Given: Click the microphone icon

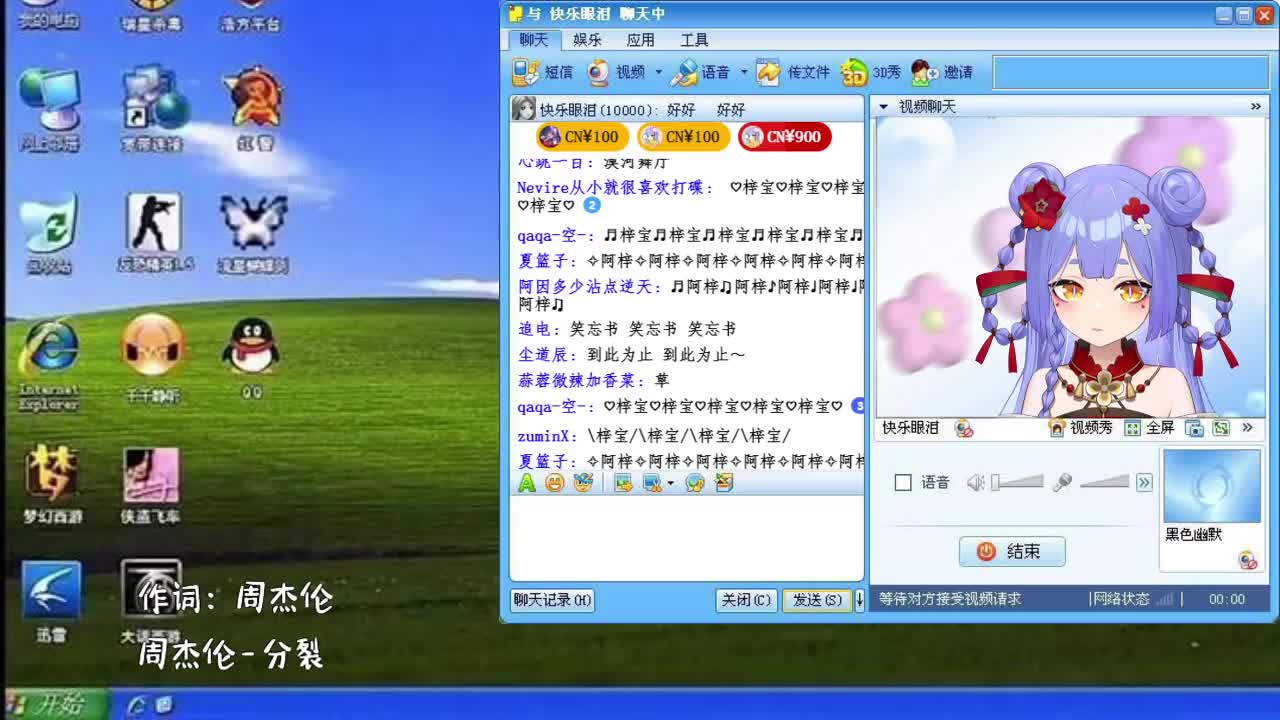Looking at the screenshot, I should pyautogui.click(x=1062, y=483).
